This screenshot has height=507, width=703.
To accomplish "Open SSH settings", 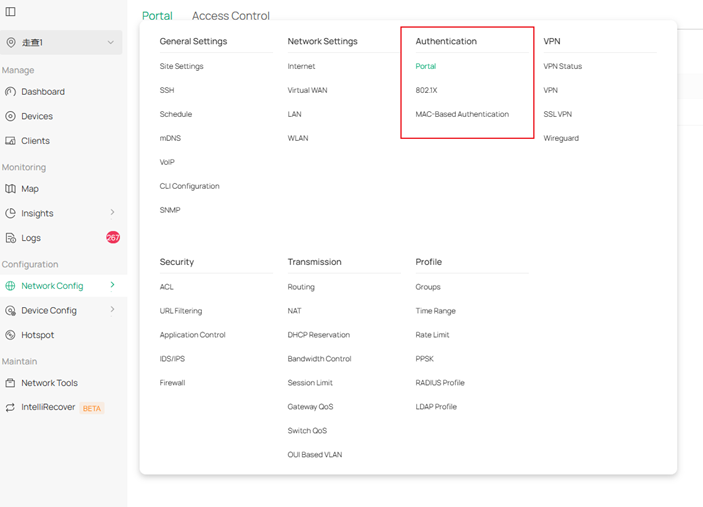I will (x=167, y=90).
